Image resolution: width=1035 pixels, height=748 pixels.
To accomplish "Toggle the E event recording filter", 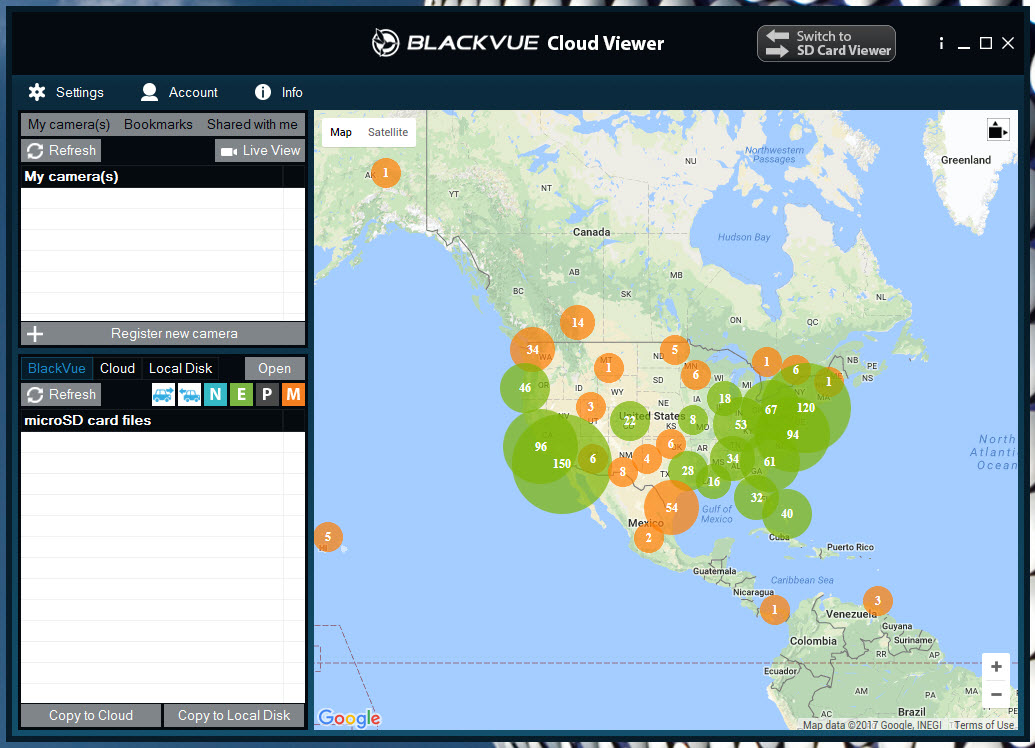I will (x=242, y=395).
